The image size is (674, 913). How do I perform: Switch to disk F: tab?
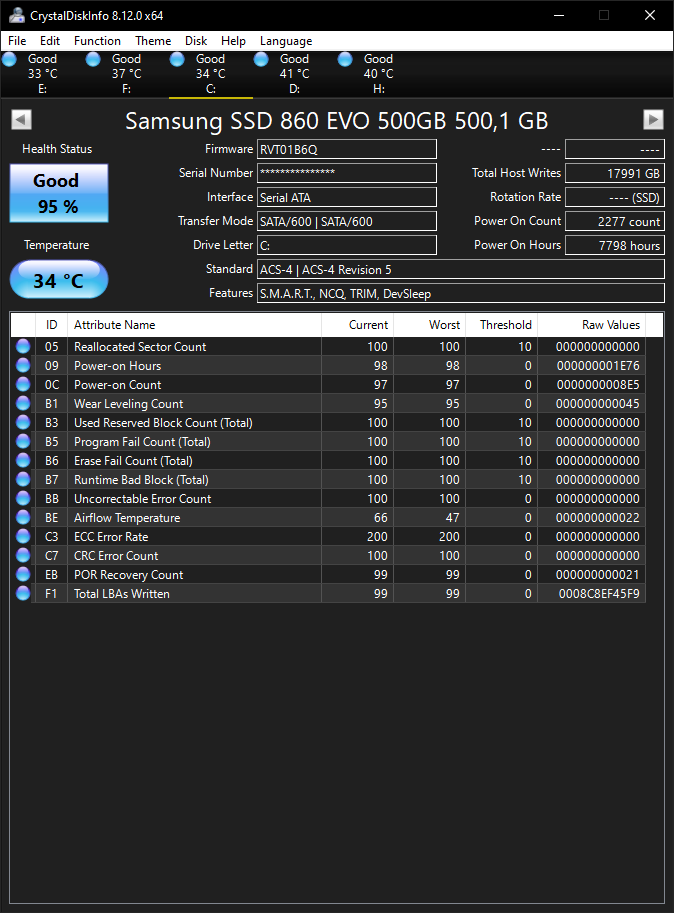pyautogui.click(x=126, y=74)
